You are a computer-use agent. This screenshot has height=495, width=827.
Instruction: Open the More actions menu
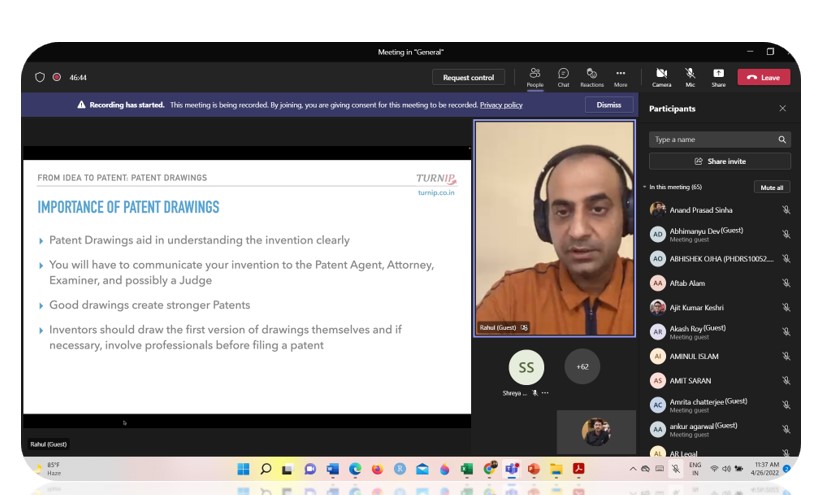[621, 76]
